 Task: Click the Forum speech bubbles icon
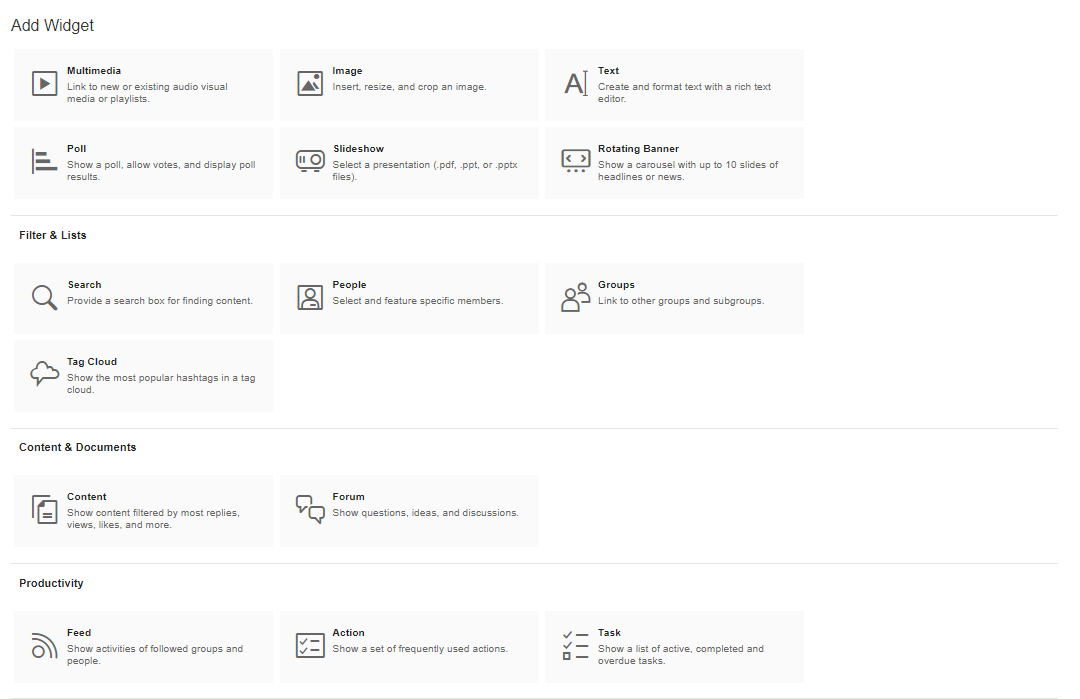(310, 509)
